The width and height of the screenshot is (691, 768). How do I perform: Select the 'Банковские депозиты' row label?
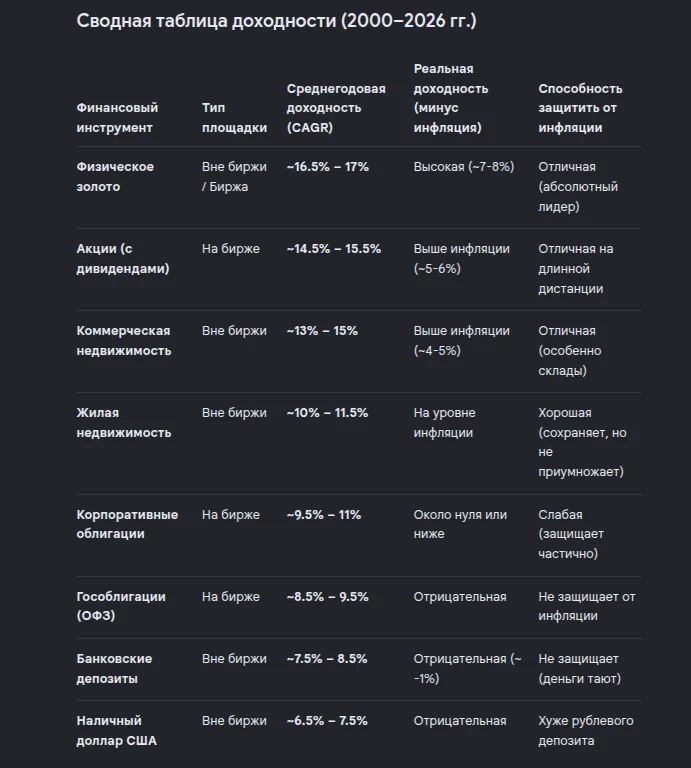click(114, 669)
